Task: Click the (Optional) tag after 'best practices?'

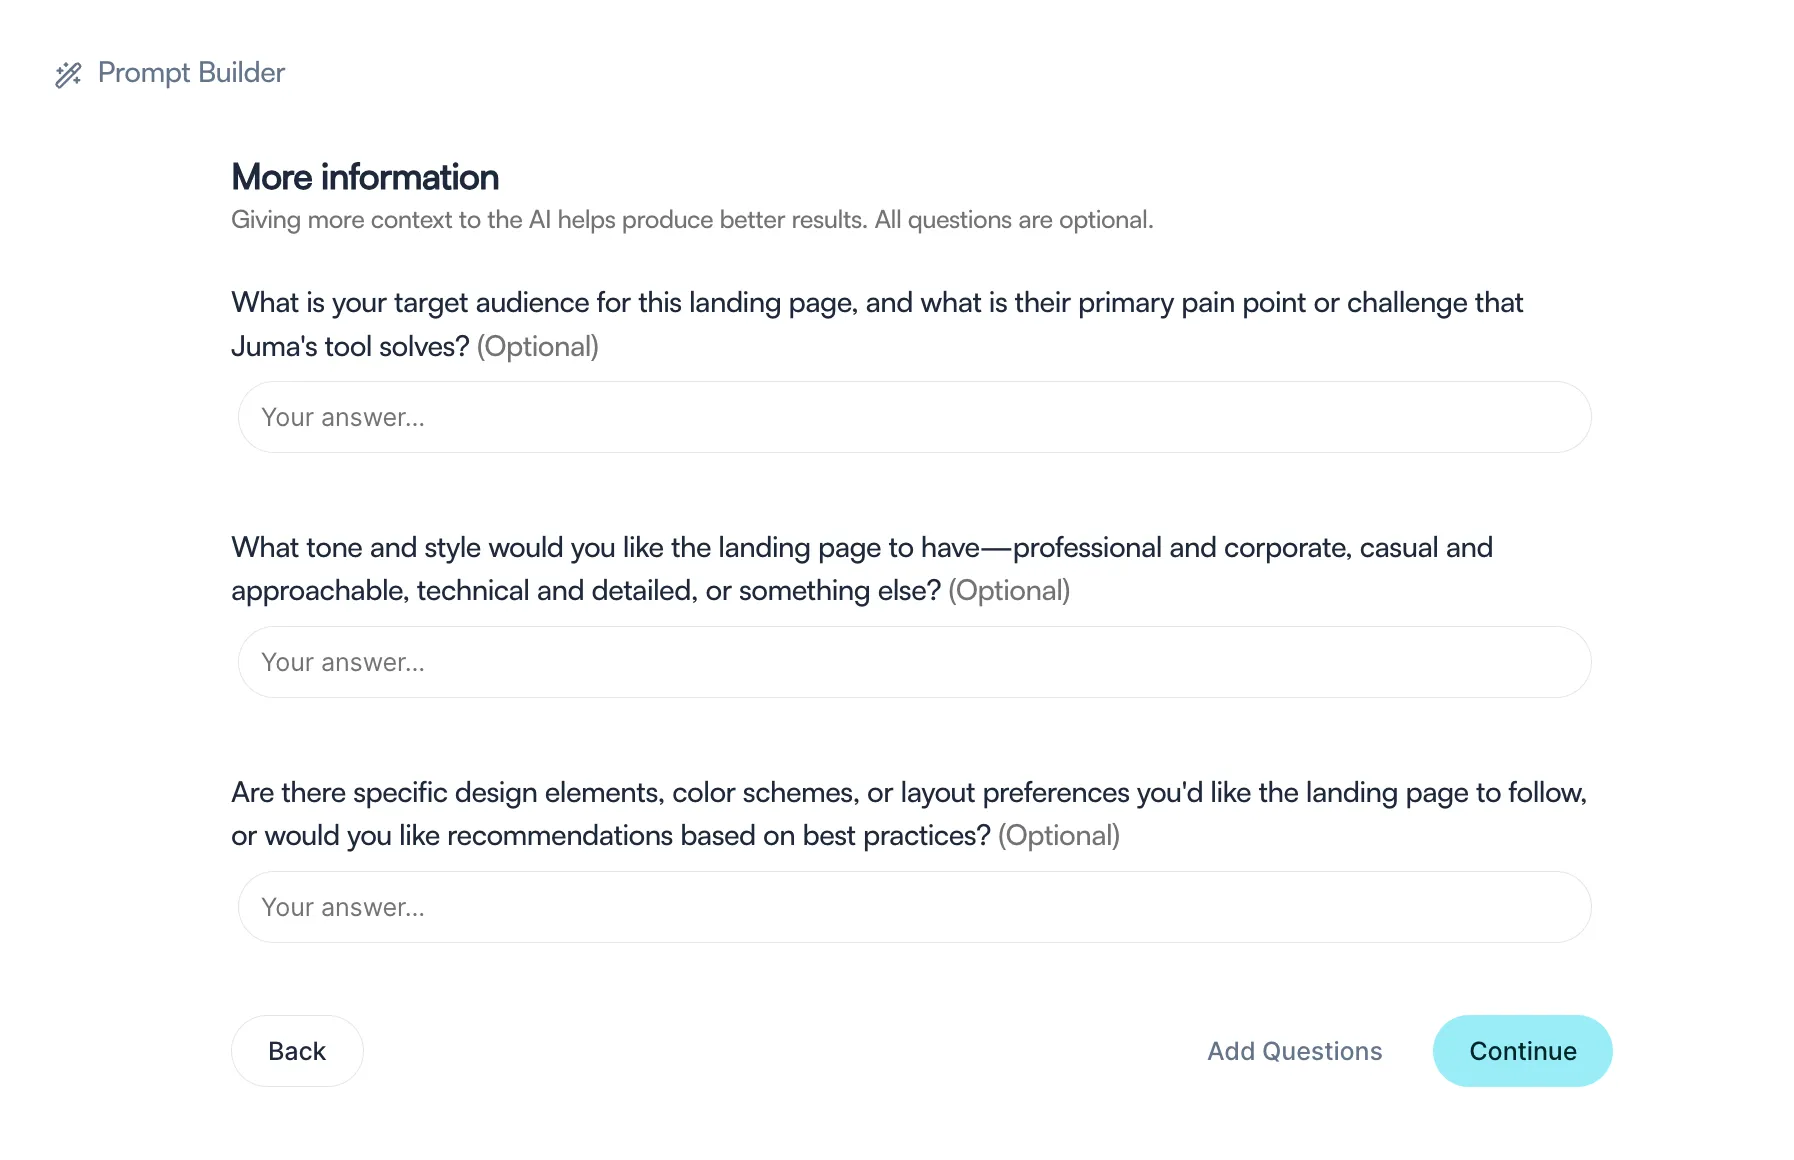Action: point(1059,836)
